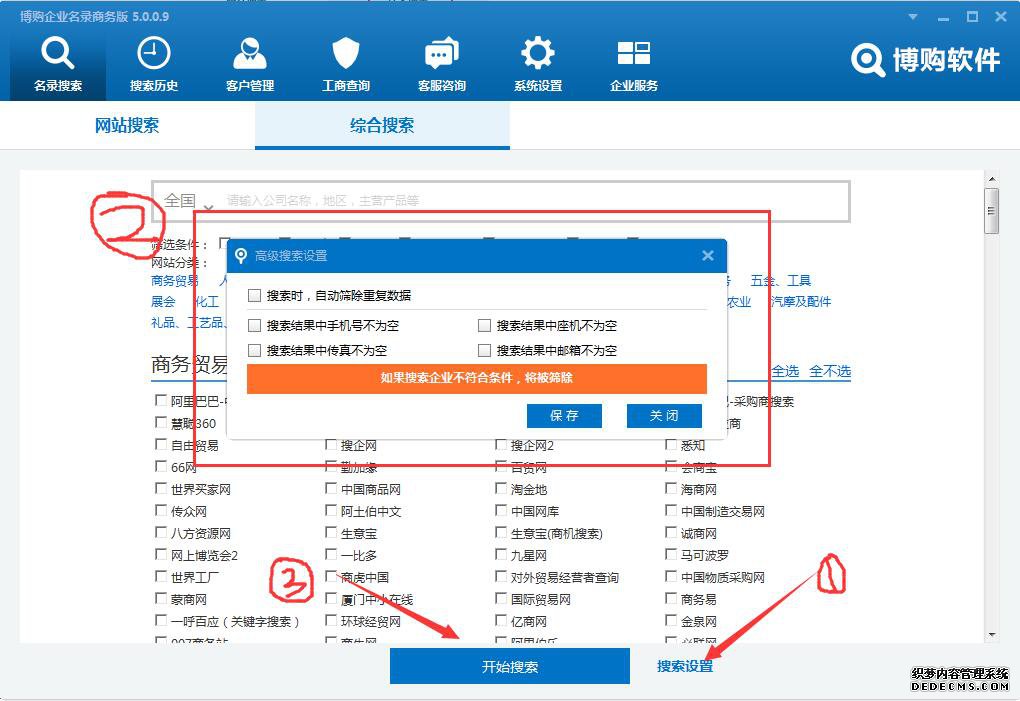
Task: Open the 名录搜索 magnifier icon
Action: click(x=57, y=53)
